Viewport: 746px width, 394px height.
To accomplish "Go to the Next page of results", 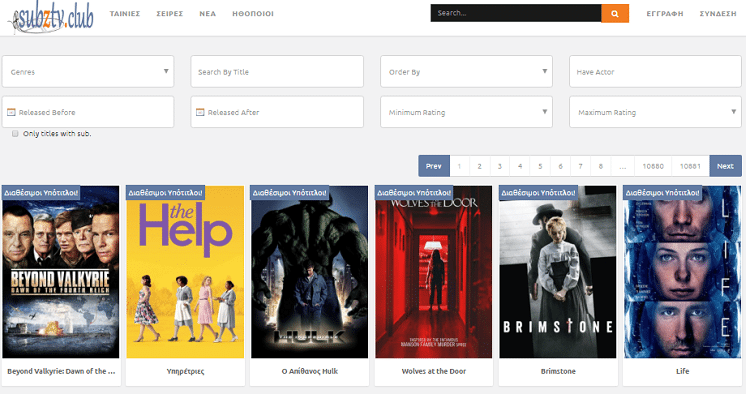I will point(725,166).
